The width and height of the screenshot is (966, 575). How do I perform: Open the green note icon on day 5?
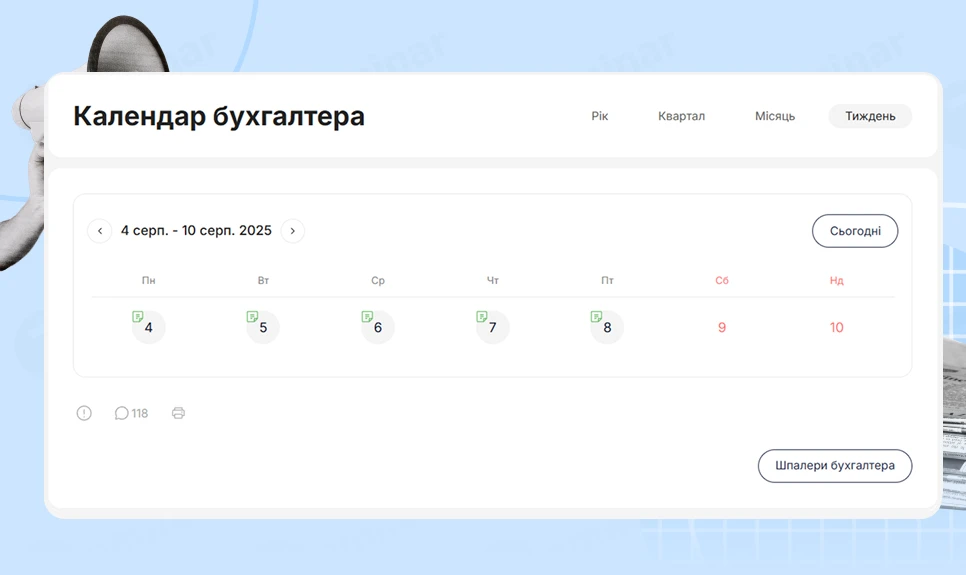252,317
